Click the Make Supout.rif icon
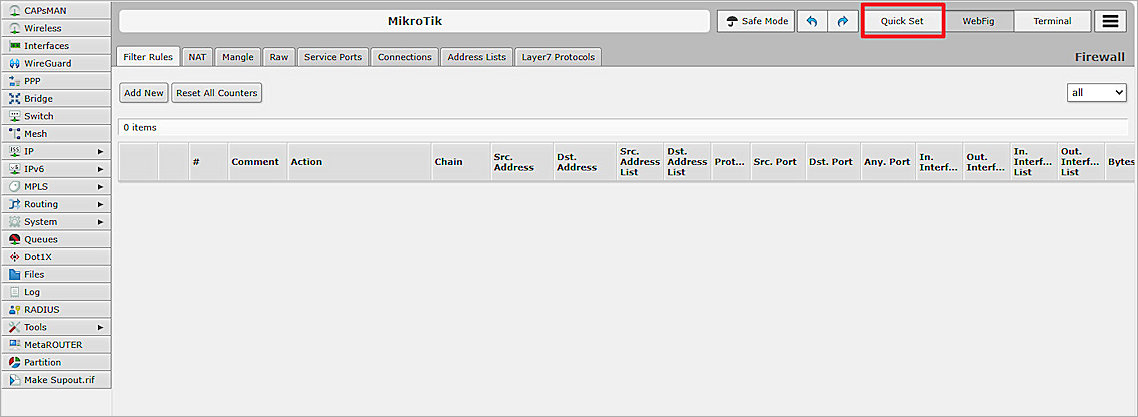1138x417 pixels. (15, 380)
